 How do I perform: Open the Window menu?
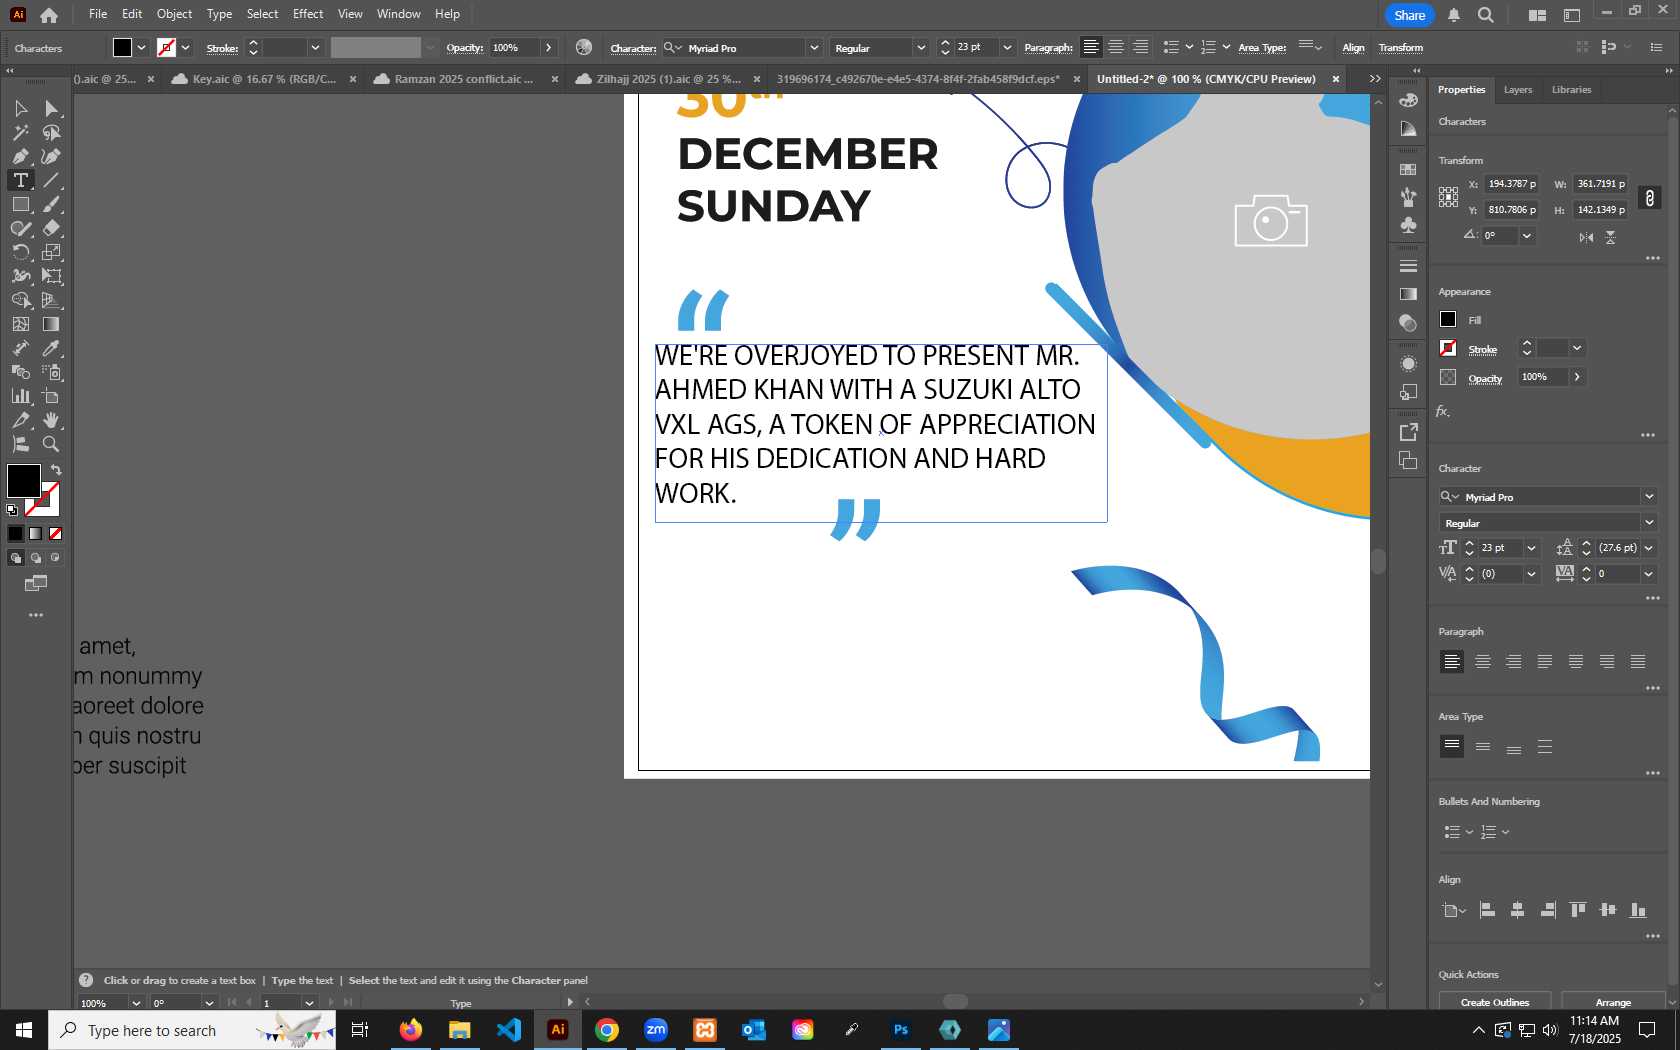click(398, 14)
